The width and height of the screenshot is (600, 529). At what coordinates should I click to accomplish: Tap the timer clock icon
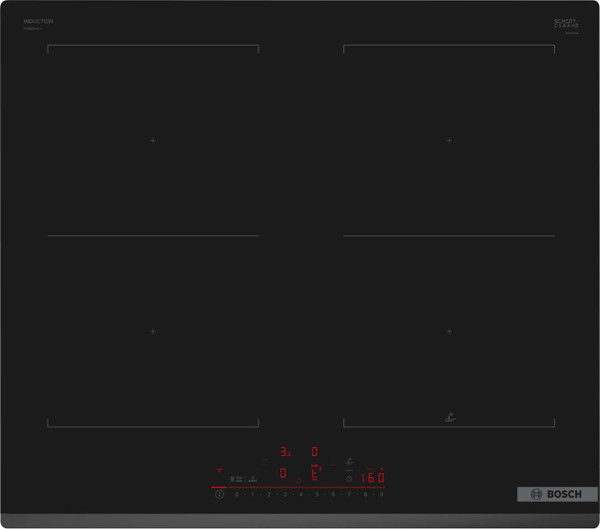coord(349,478)
